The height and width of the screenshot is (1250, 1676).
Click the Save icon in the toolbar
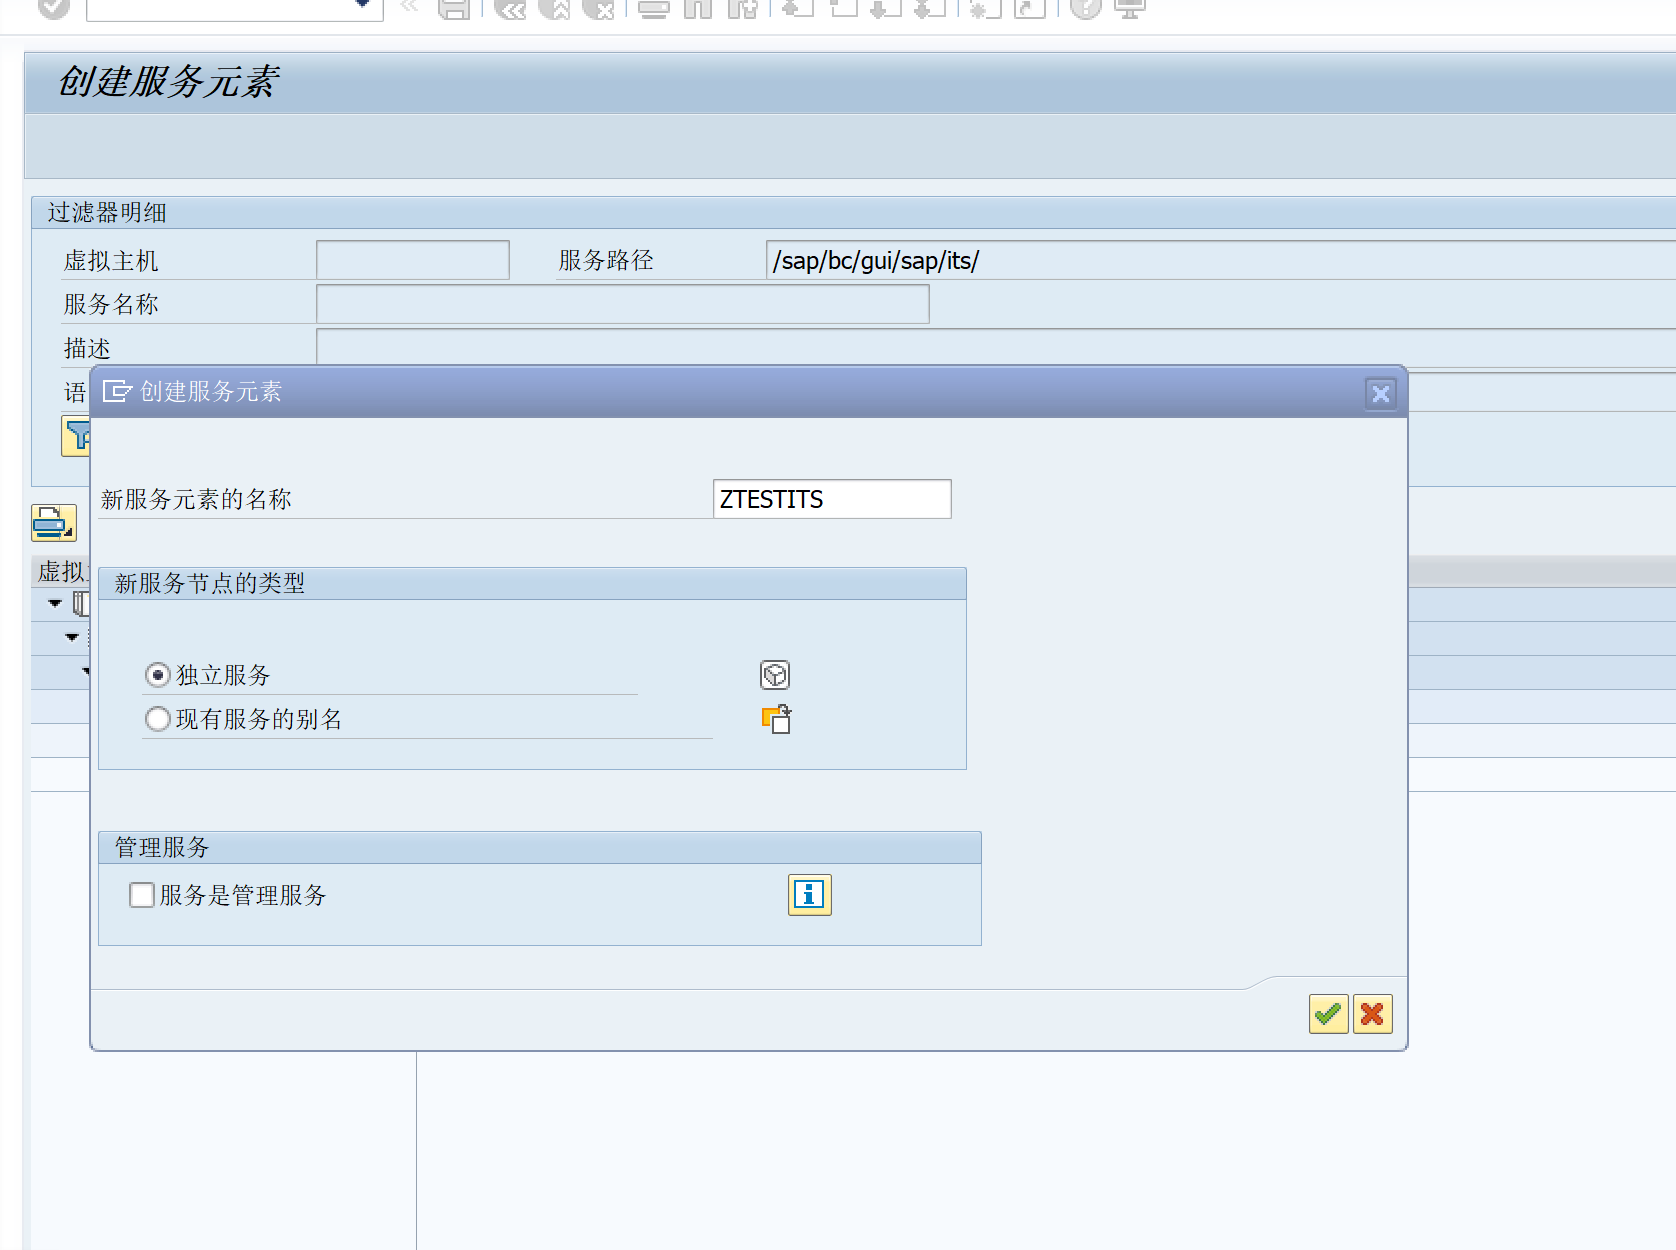tap(457, 8)
